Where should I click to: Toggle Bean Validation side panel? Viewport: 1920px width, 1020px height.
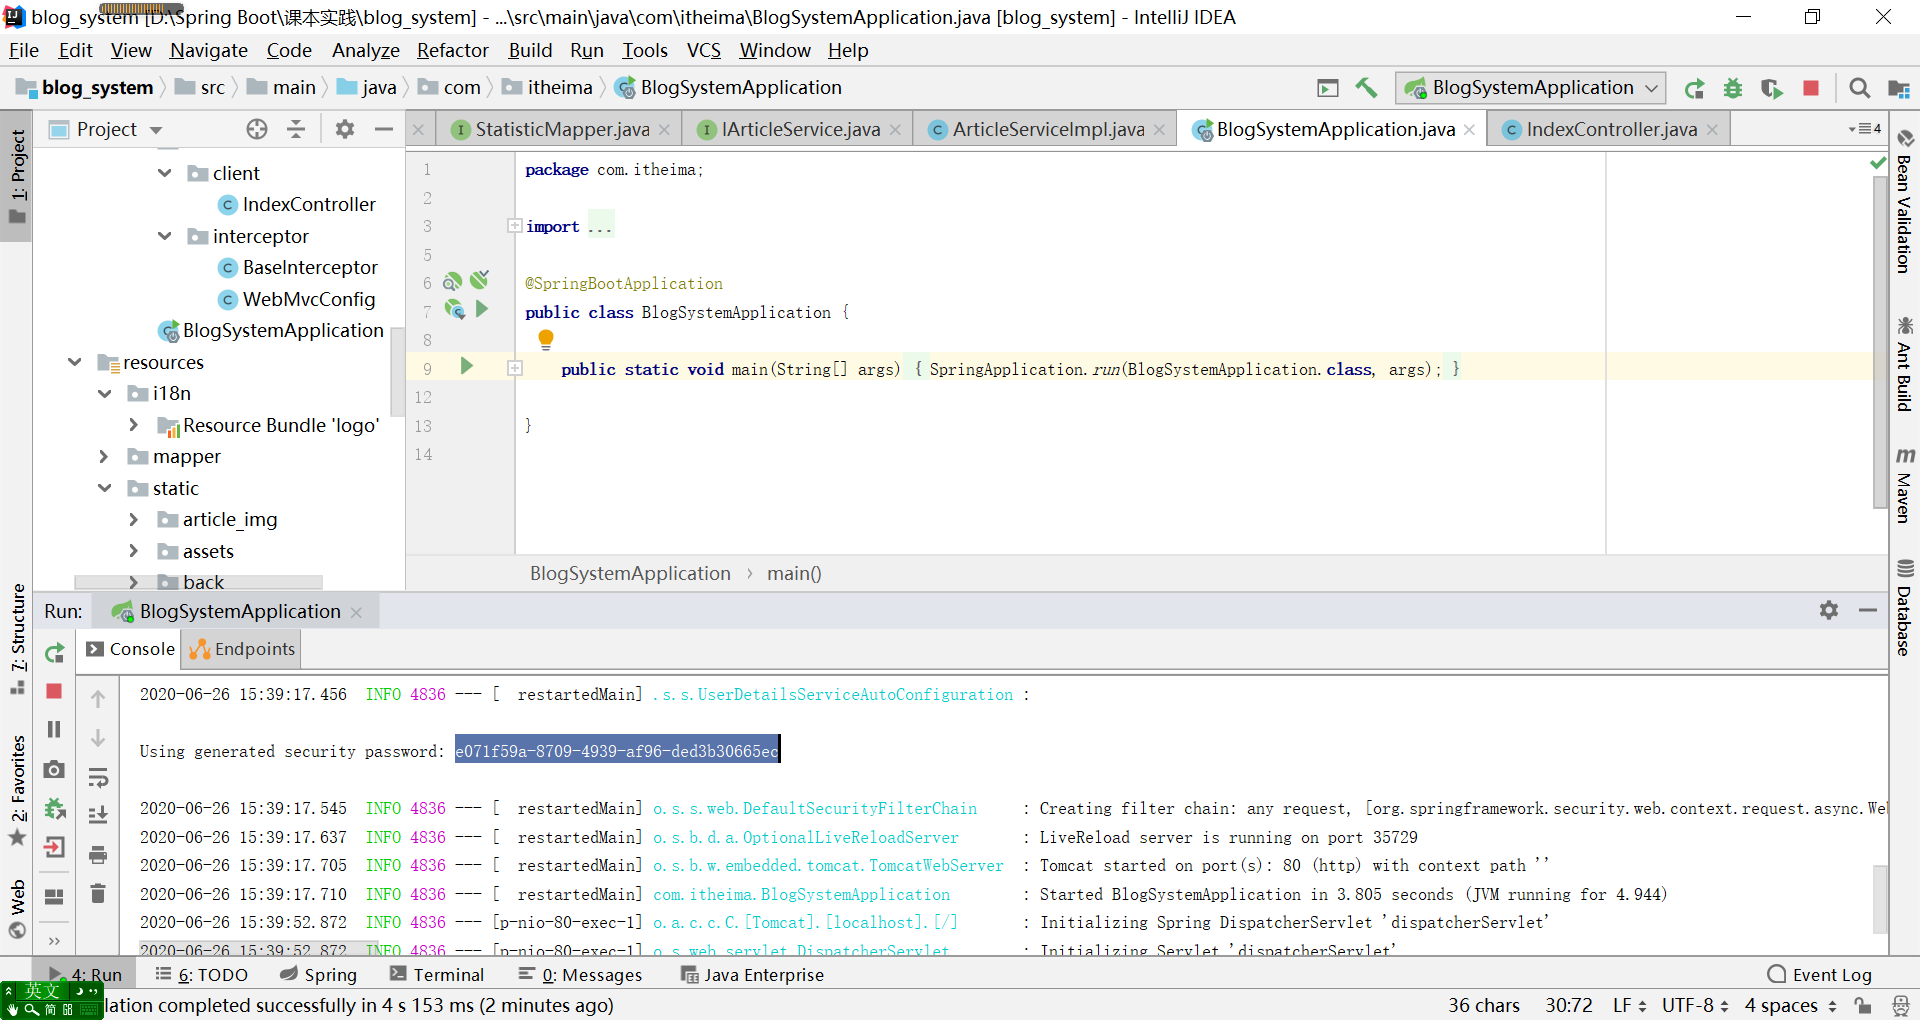(1904, 203)
